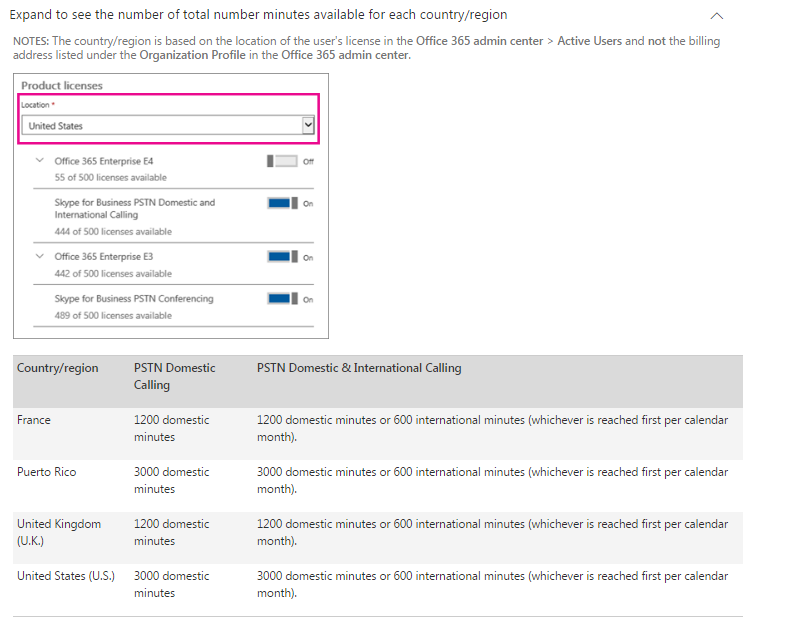Click the 'PSTN Domestic Calling' column header
The image size is (788, 630).
pyautogui.click(x=174, y=376)
